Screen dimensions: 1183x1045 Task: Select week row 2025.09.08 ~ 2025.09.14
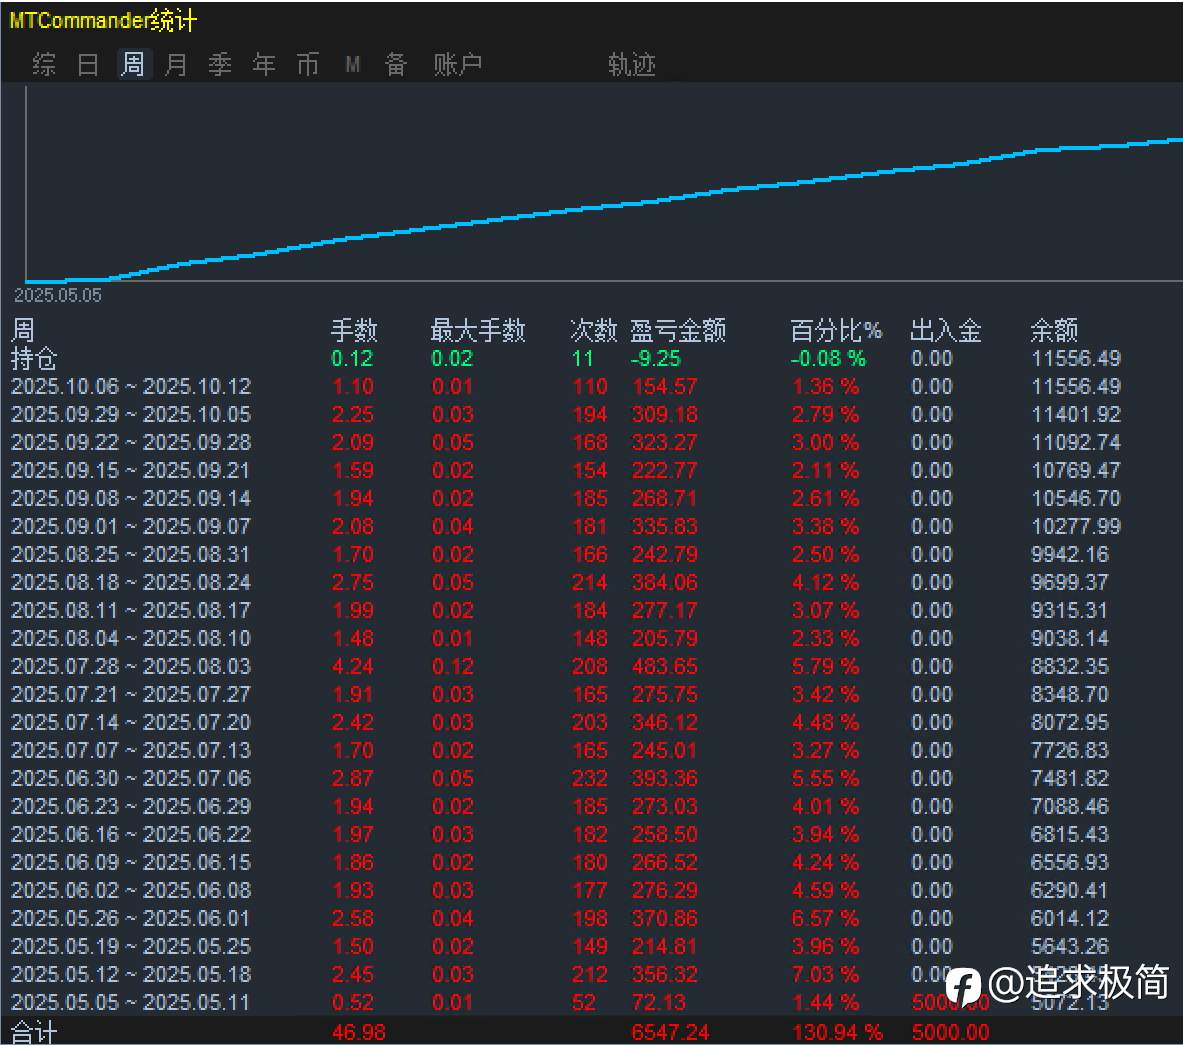pyautogui.click(x=566, y=498)
